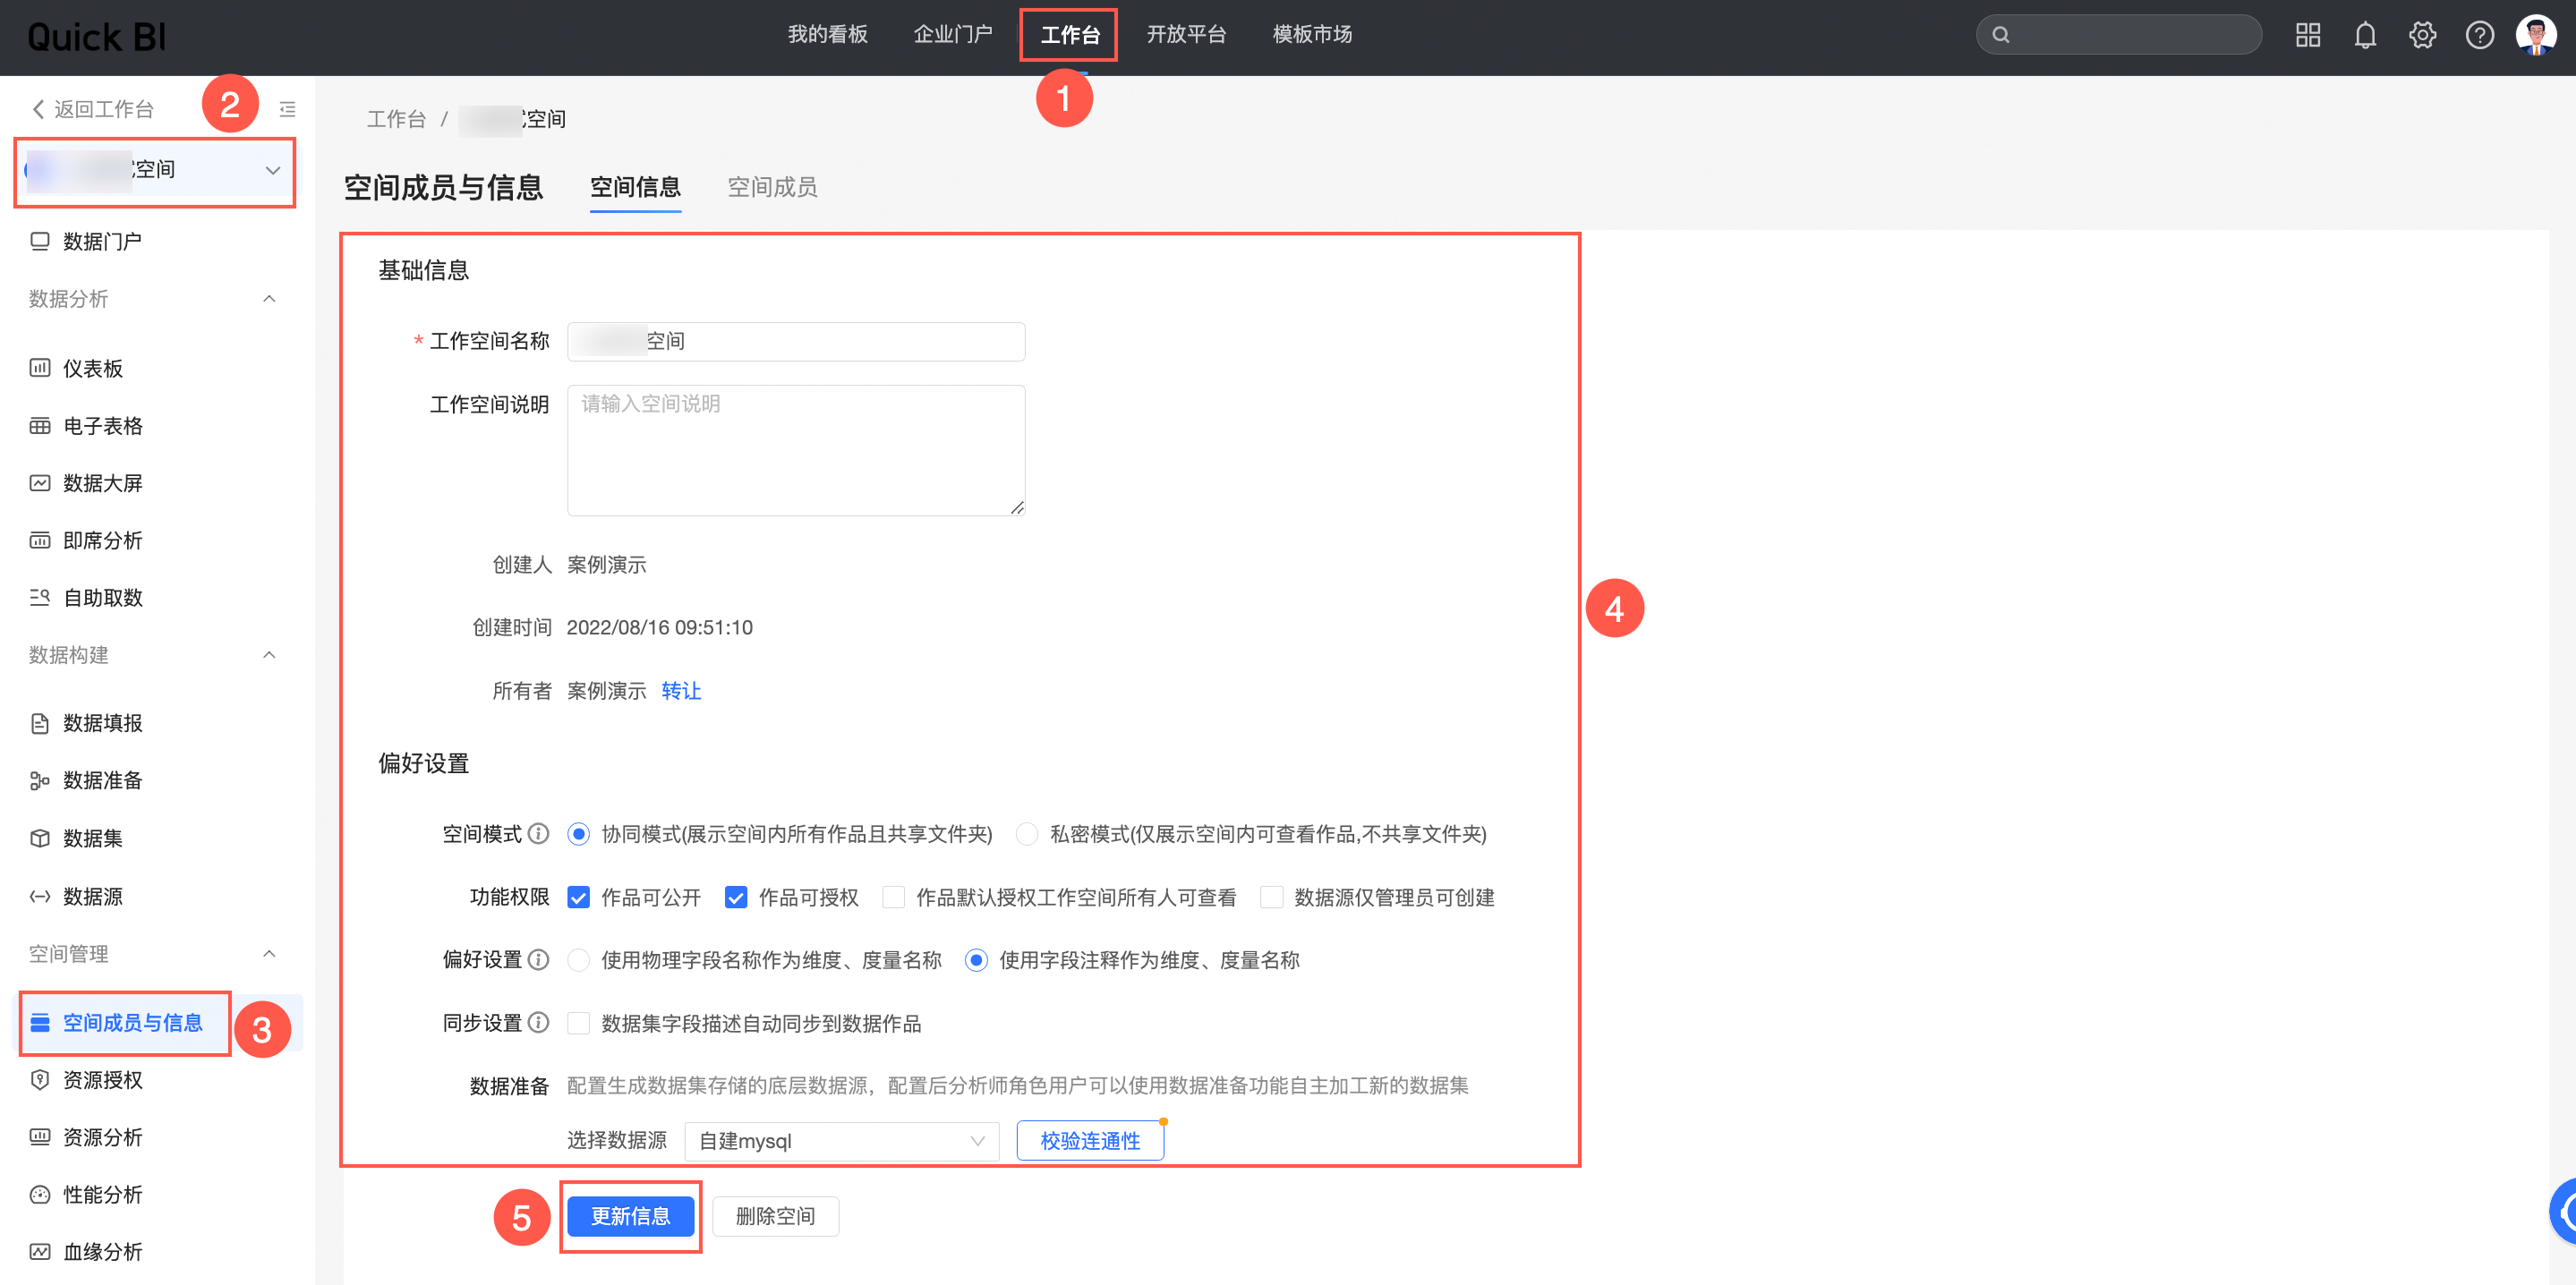Open the apps grid icon

[2307, 36]
